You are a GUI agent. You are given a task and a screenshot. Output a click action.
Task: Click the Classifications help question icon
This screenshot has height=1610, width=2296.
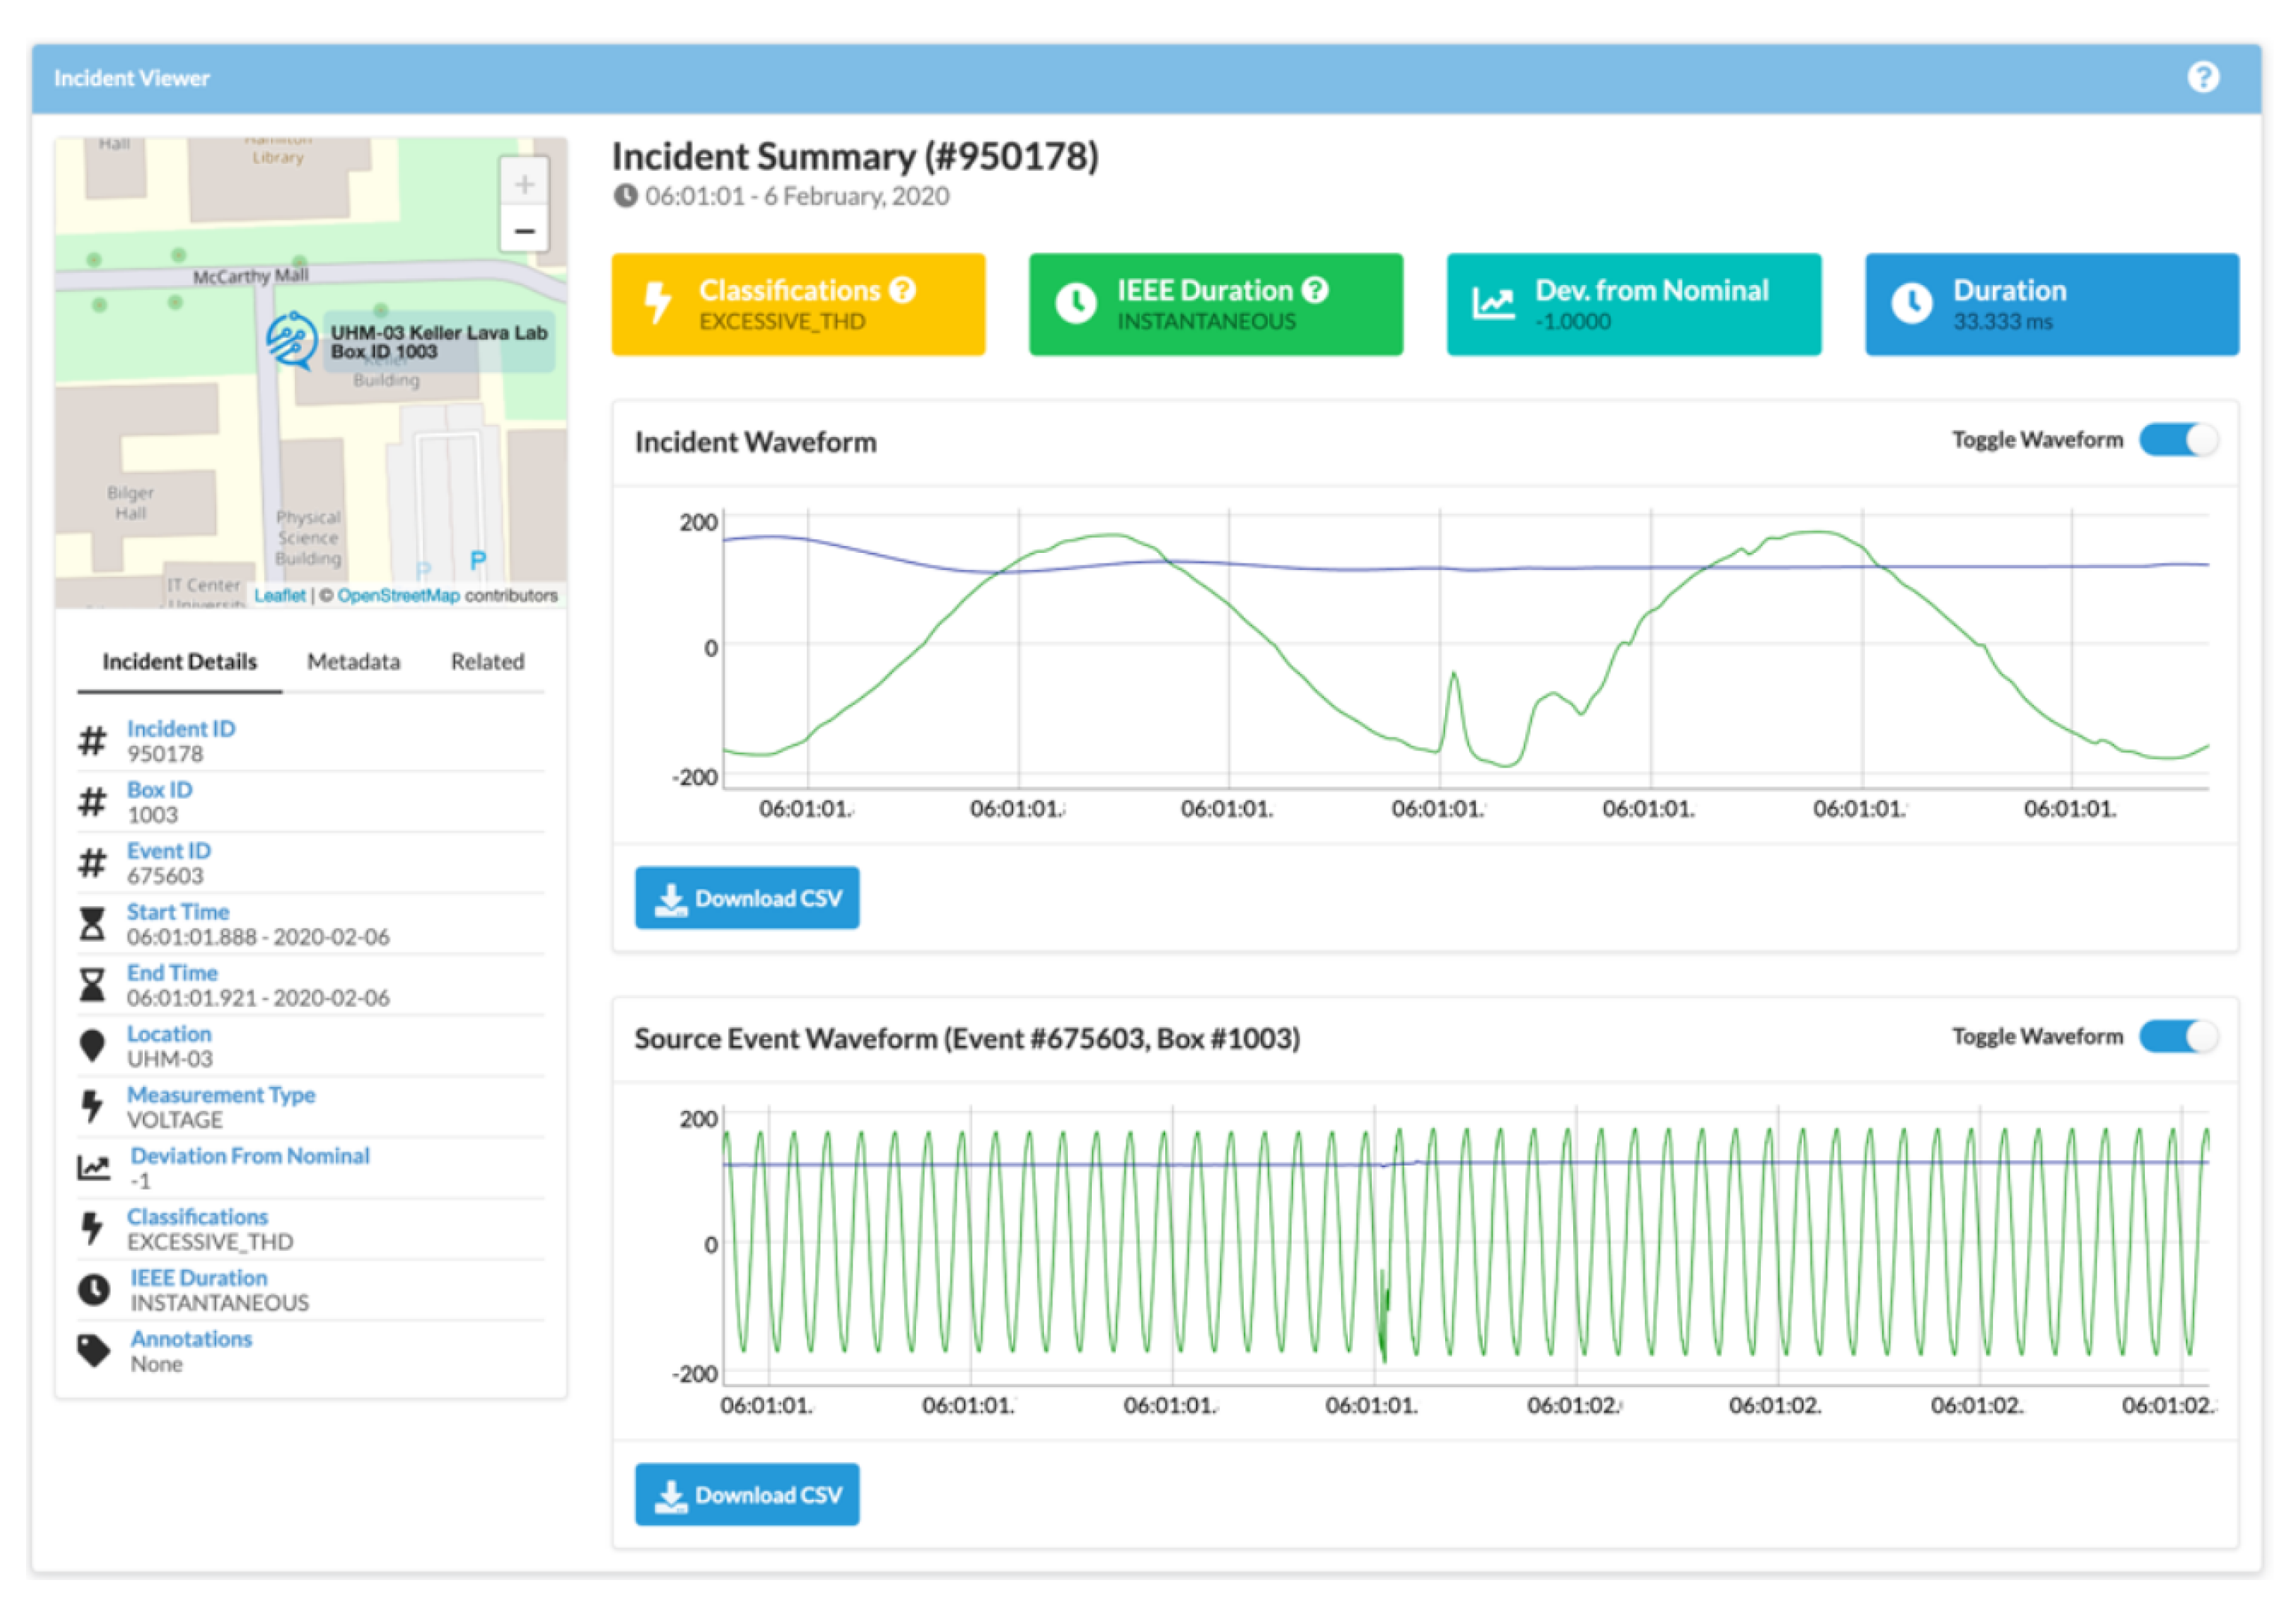pos(902,290)
